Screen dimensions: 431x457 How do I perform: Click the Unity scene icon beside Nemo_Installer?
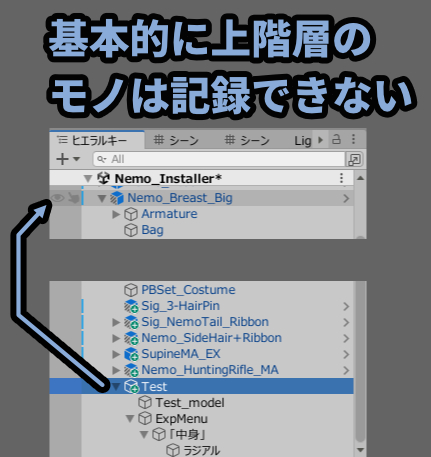[103, 178]
